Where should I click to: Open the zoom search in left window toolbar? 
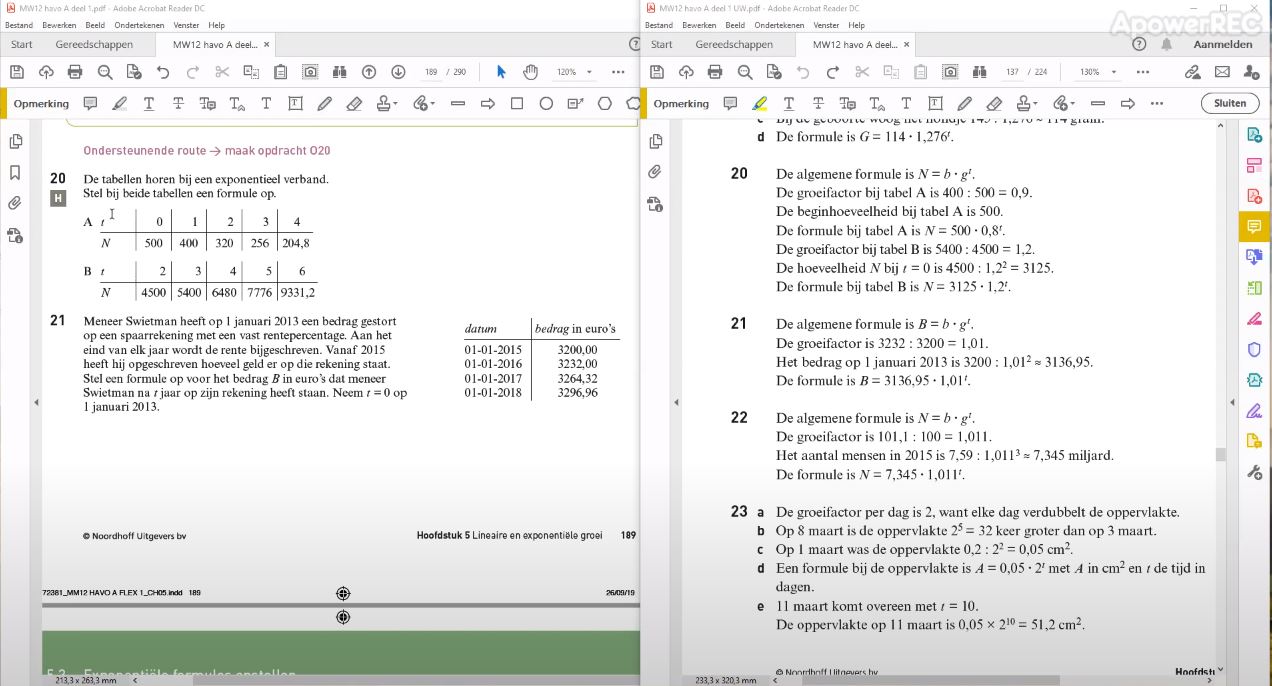(105, 72)
